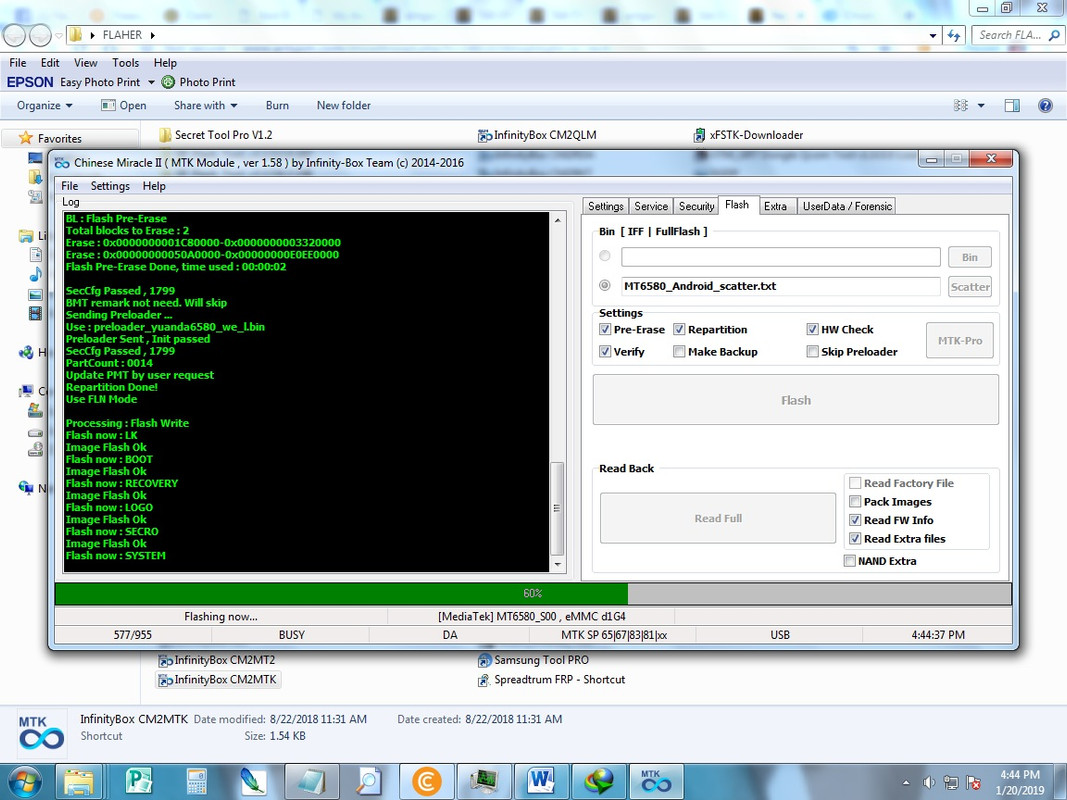Open the Explorer help icon

pos(1045,105)
